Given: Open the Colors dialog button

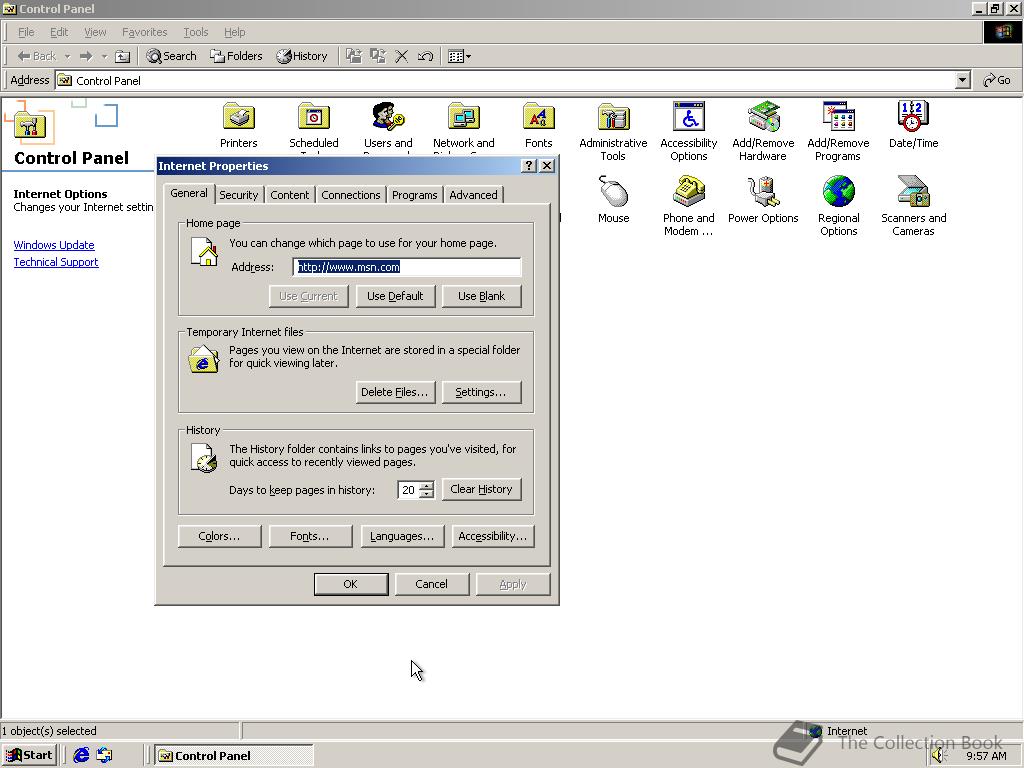Looking at the screenshot, I should click(219, 536).
